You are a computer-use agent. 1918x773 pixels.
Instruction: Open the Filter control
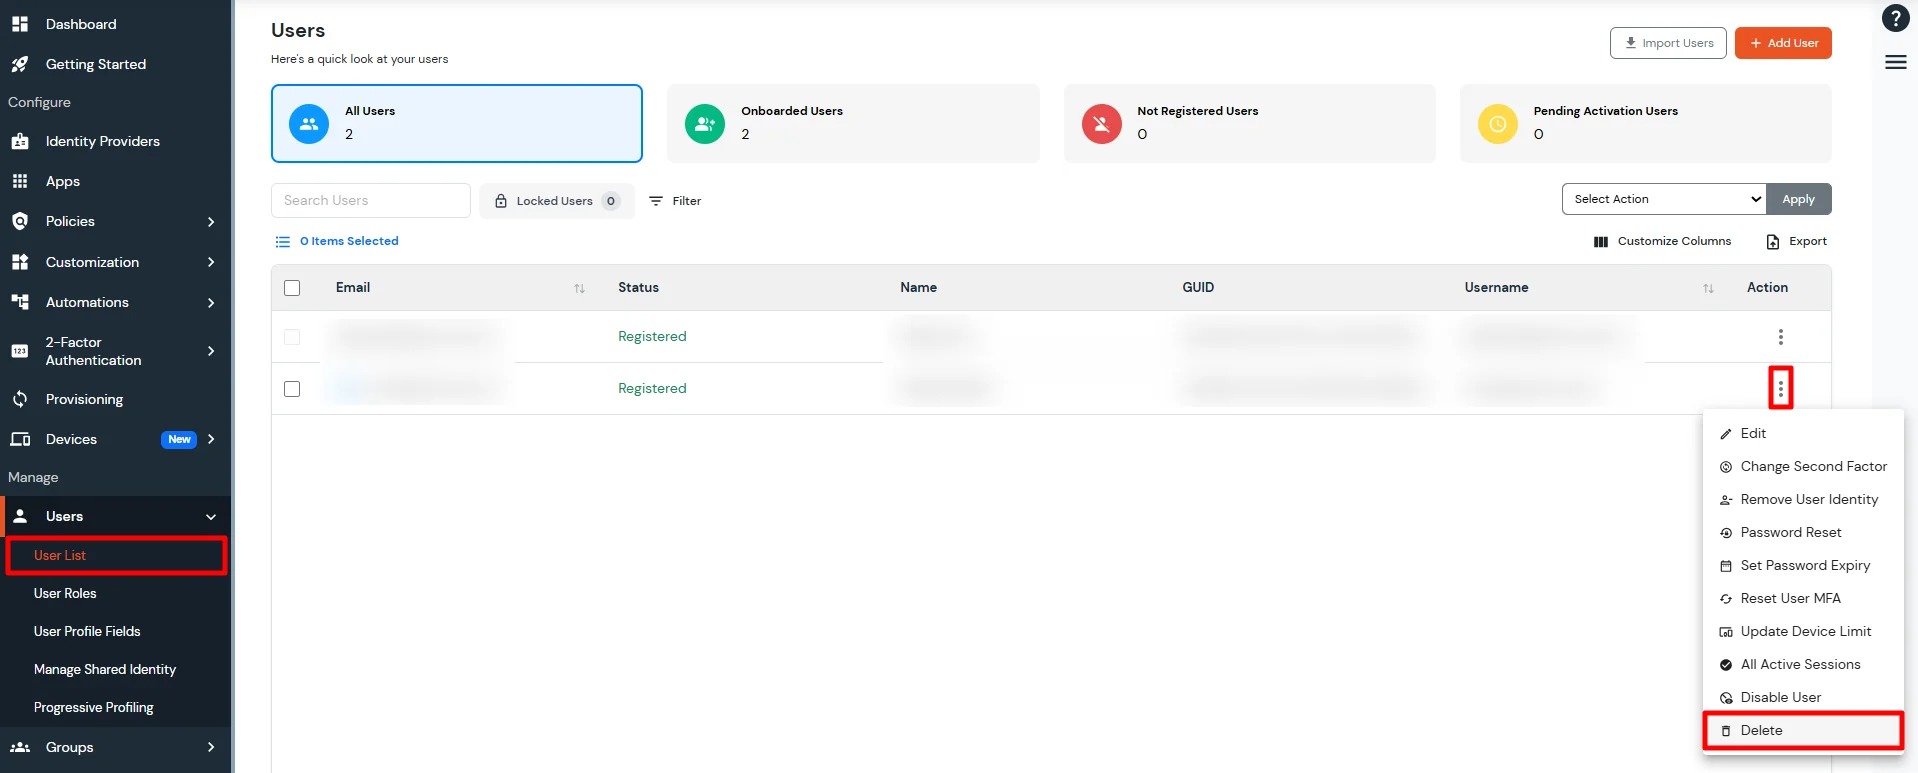[x=675, y=201]
